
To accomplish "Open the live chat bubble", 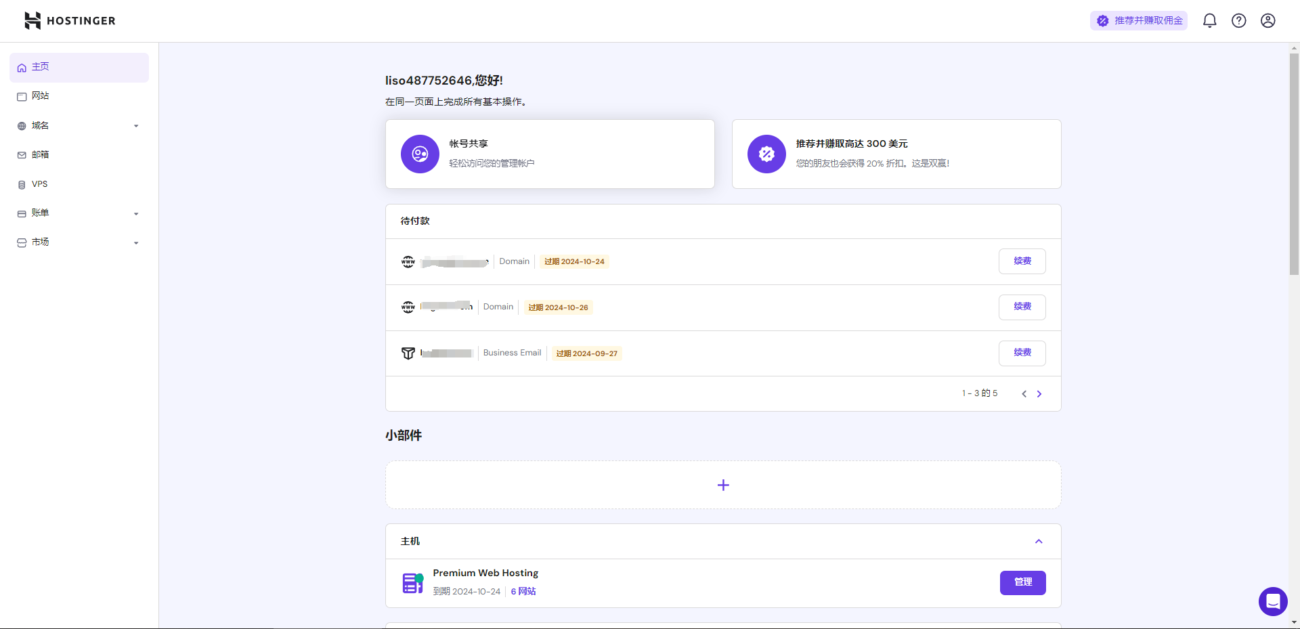I will (1273, 601).
